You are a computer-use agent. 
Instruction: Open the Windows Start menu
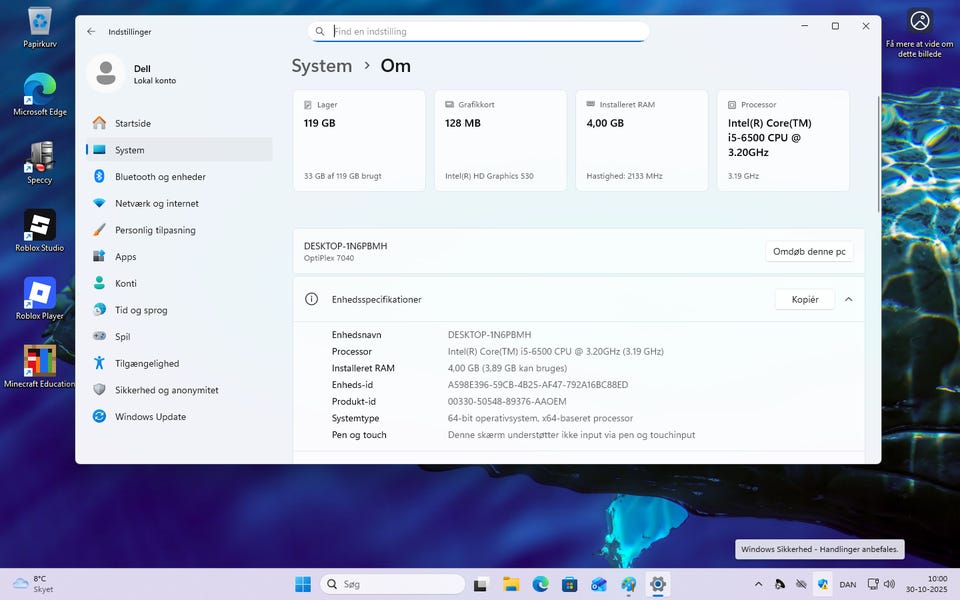[x=302, y=584]
